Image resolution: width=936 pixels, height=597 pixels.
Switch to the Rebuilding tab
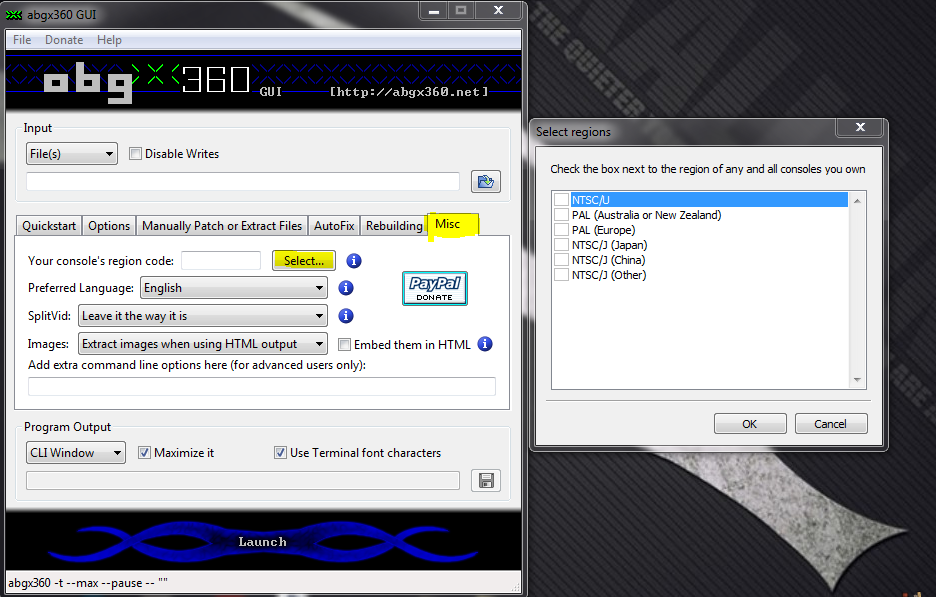coord(394,225)
